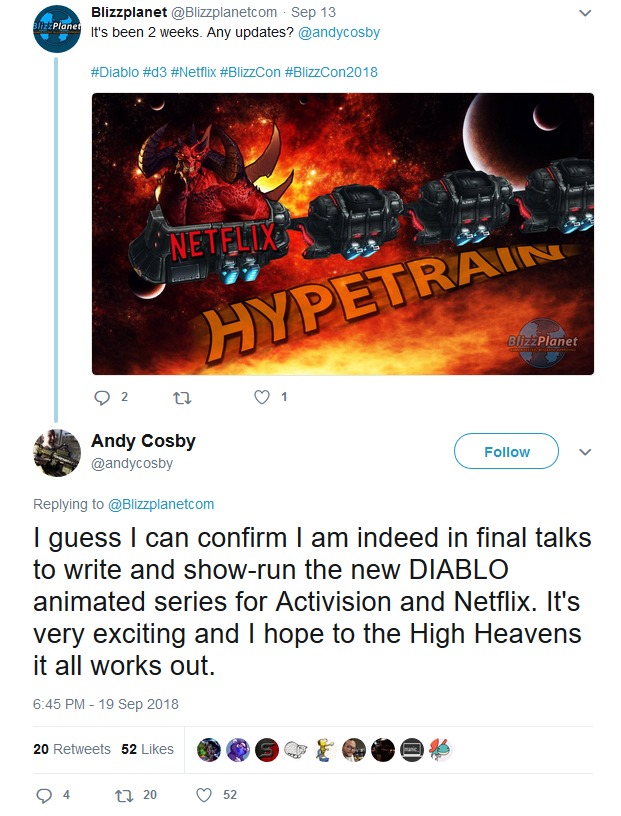
Task: Expand the chevron menu beside Follow button
Action: [x=585, y=452]
